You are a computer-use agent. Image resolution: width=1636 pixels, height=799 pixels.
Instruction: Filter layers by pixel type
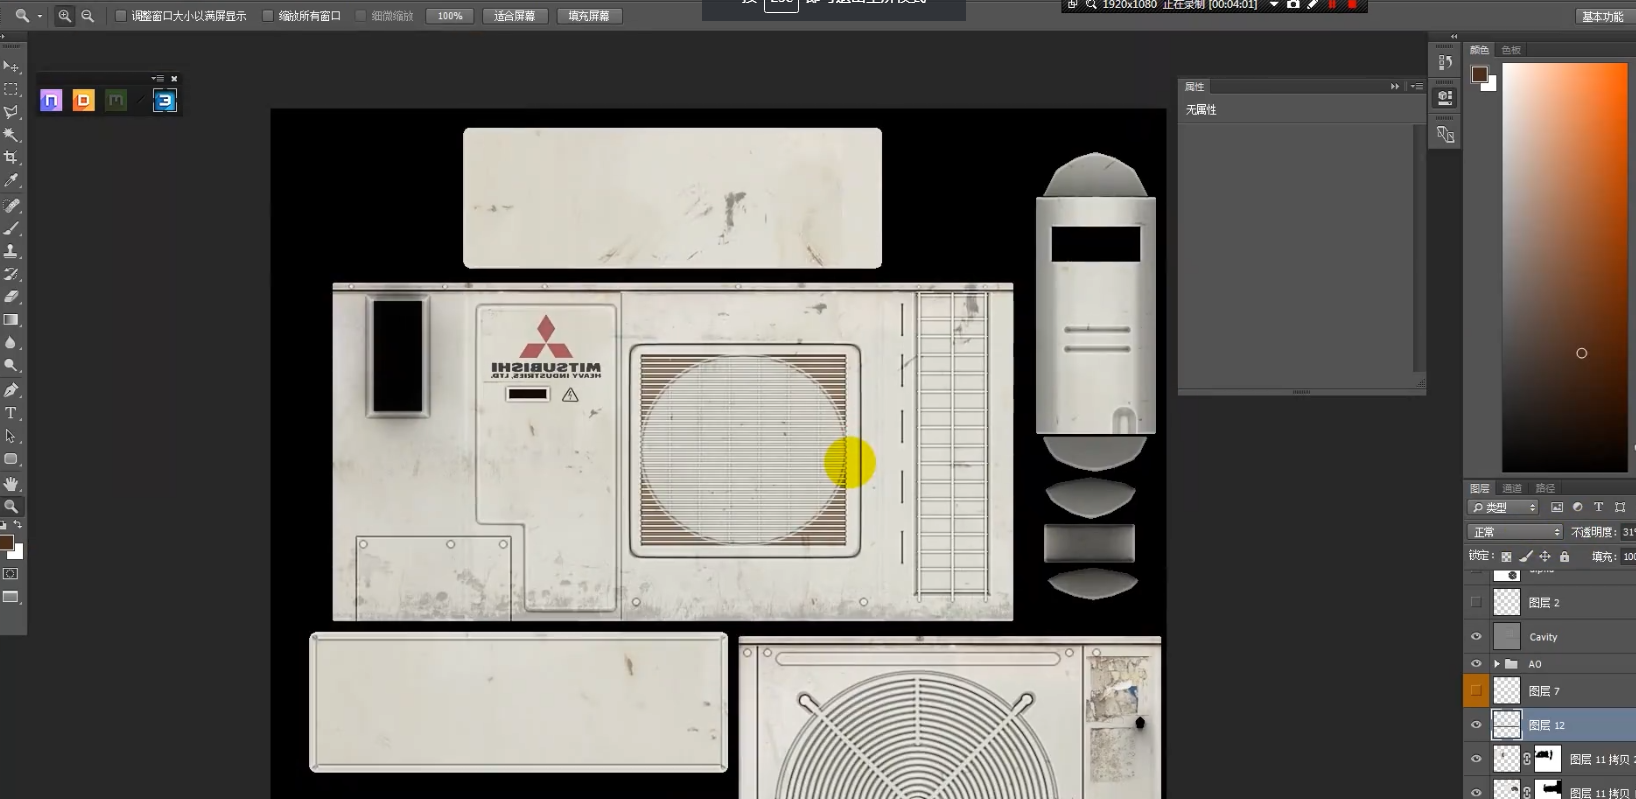tap(1557, 507)
